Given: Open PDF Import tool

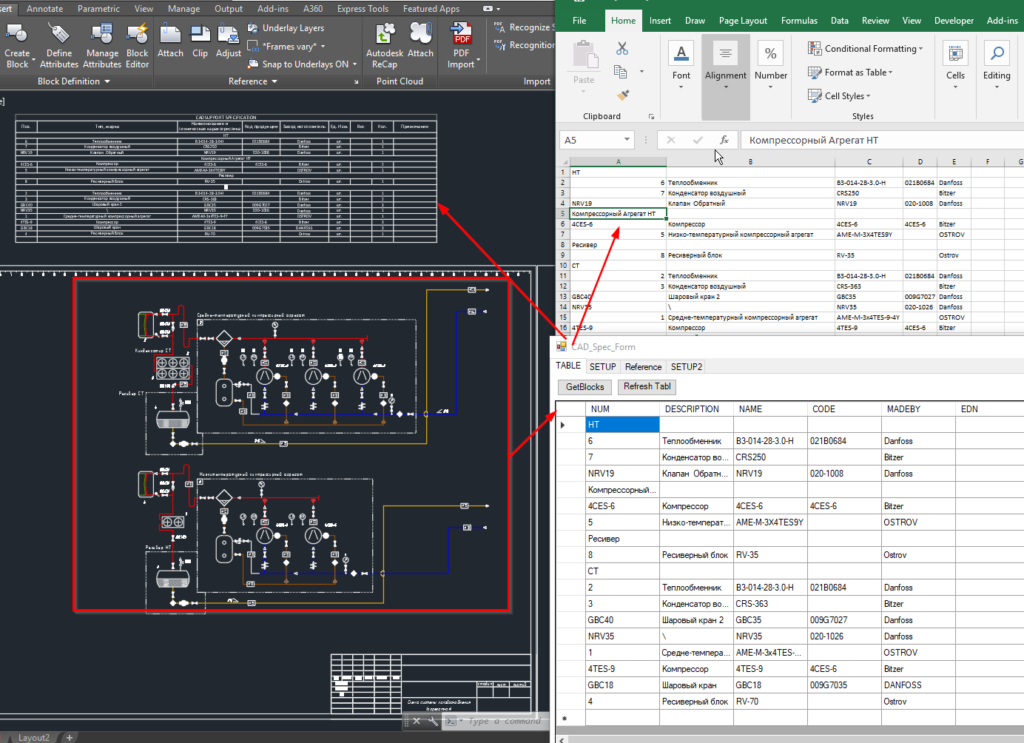Looking at the screenshot, I should point(461,46).
